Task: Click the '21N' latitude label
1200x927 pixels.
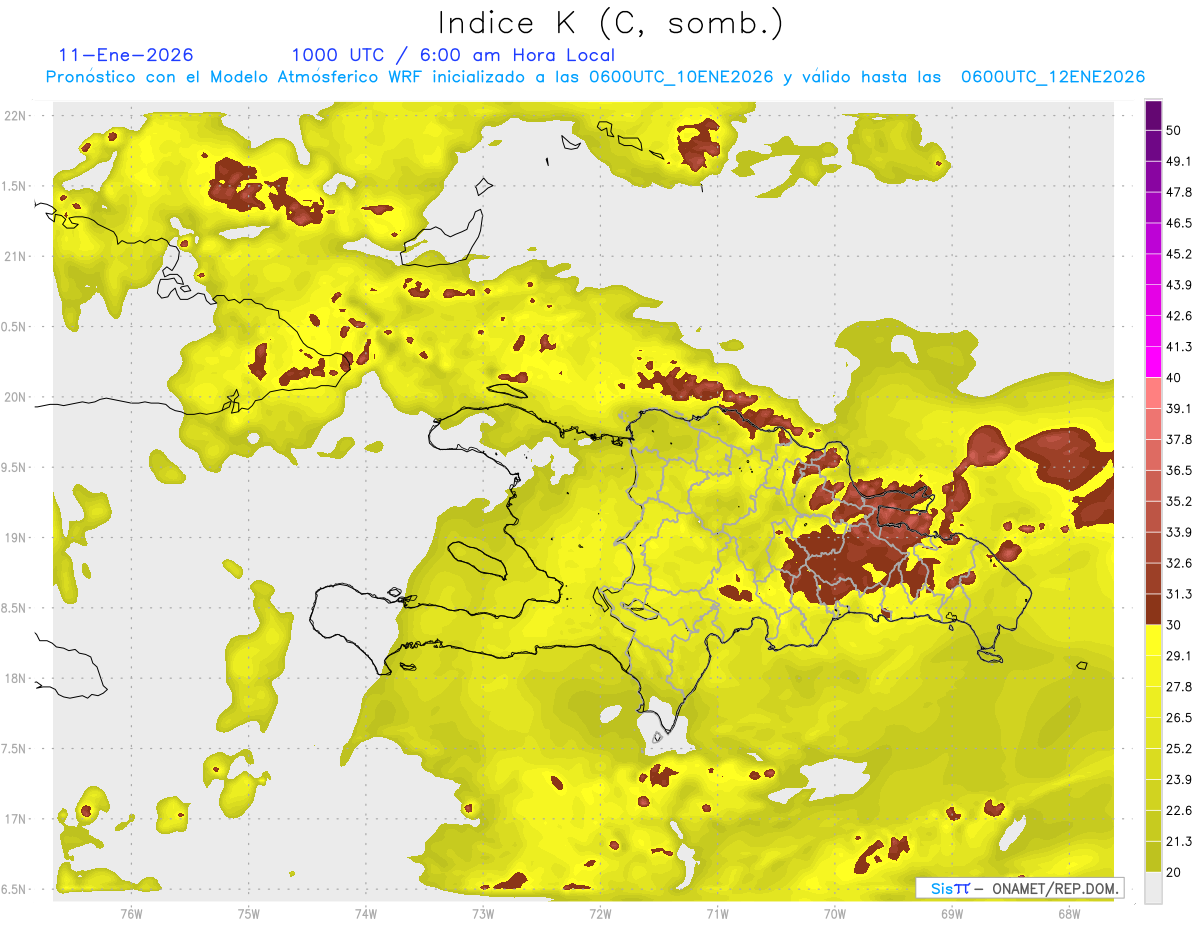Action: pyautogui.click(x=14, y=256)
